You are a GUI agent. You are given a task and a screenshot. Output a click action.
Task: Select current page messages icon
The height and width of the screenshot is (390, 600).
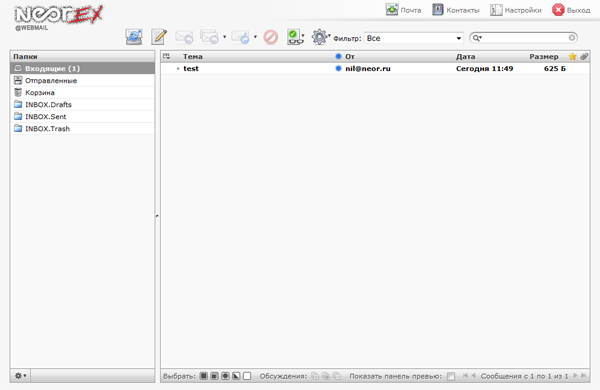pyautogui.click(x=214, y=376)
